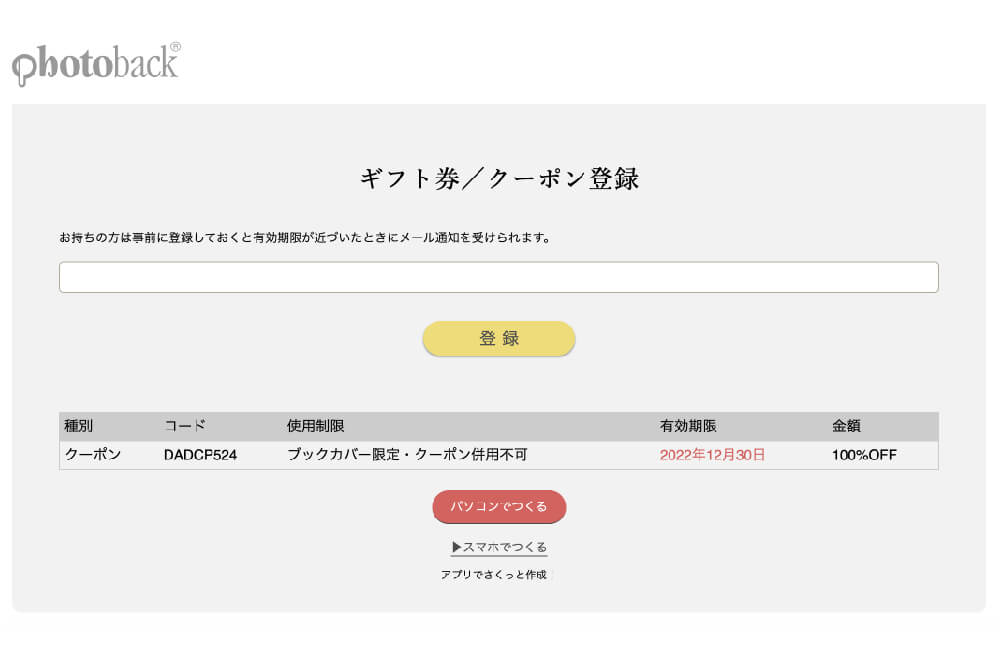
Task: Select the 種別 column header
Action: 79,426
